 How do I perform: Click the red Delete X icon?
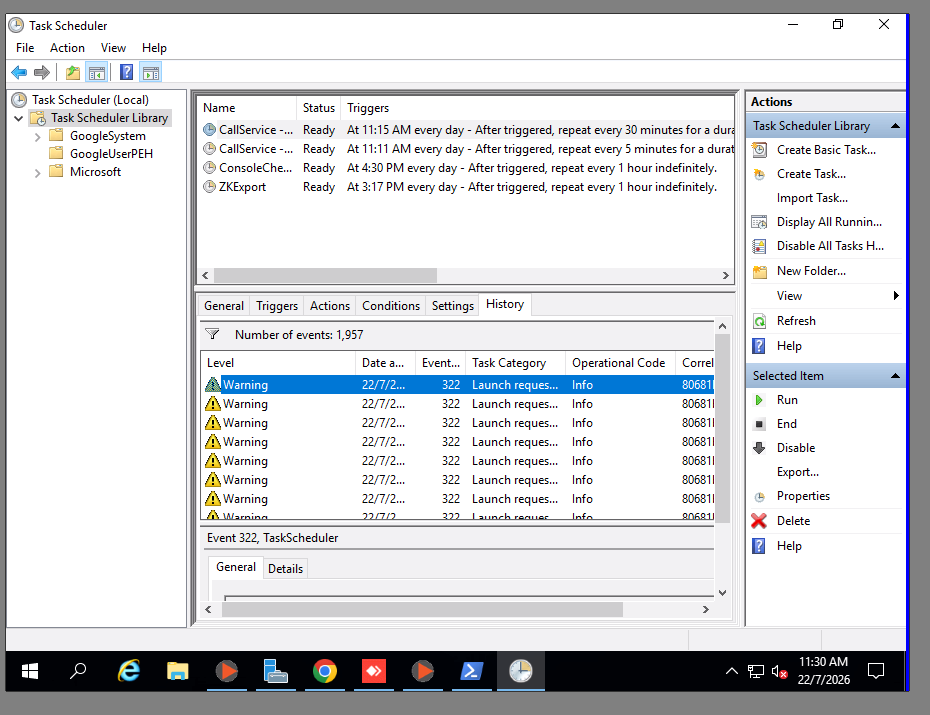click(x=759, y=521)
